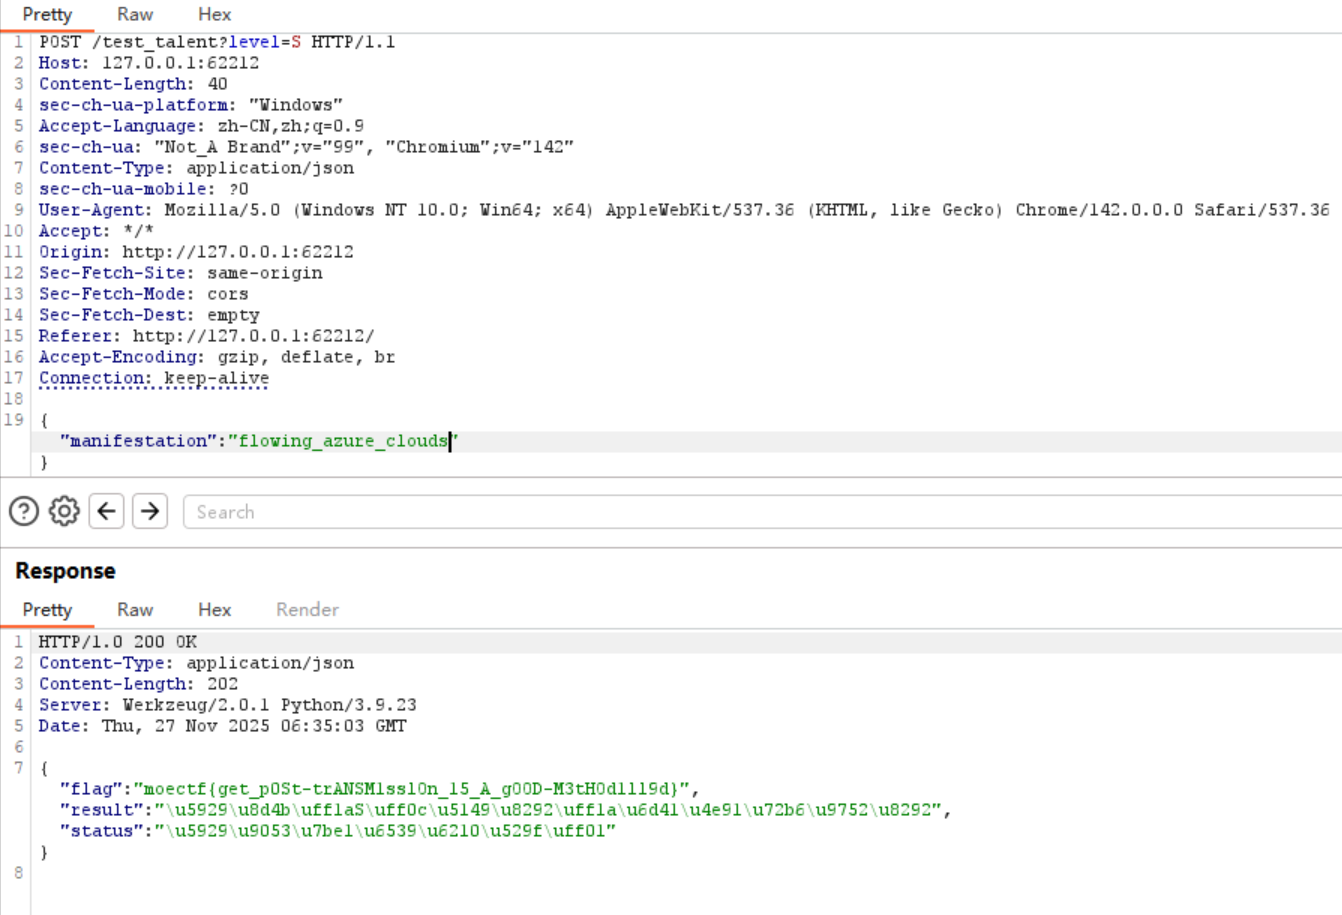
Task: Click the POST /test_talent request line
Action: [130, 41]
